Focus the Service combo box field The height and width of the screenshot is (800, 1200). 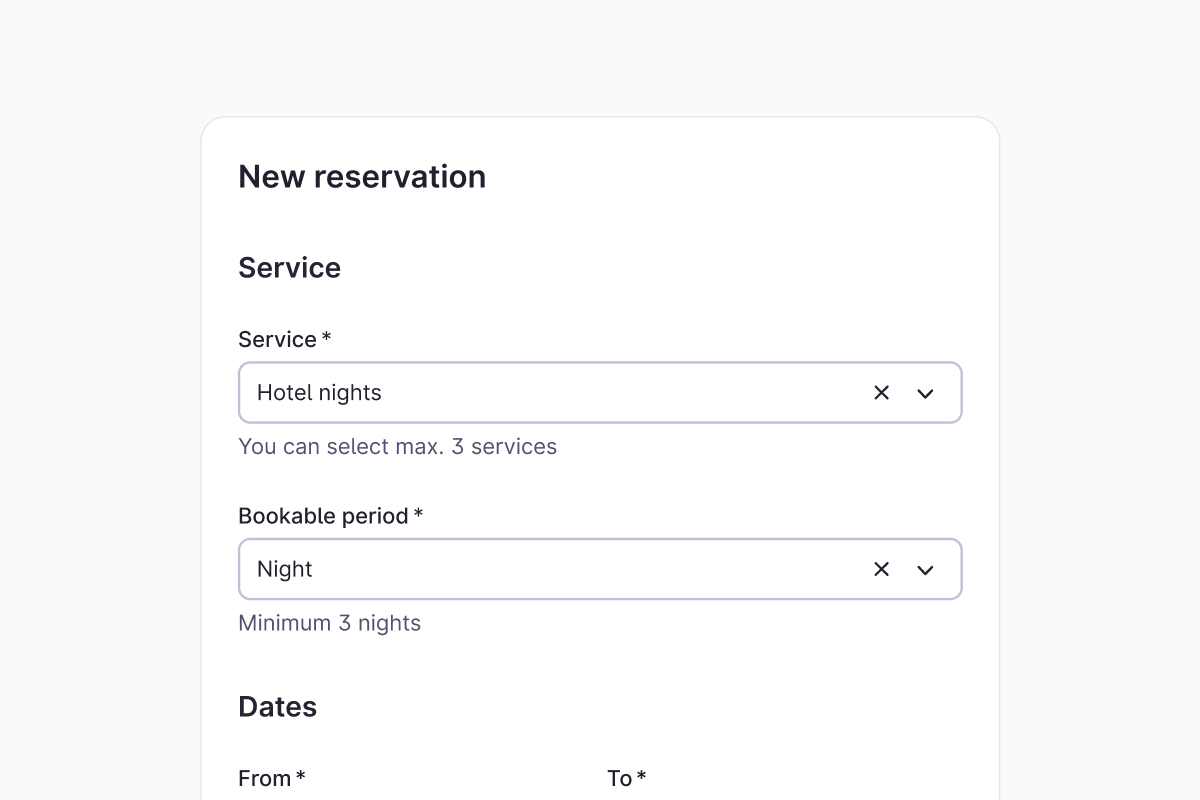[600, 393]
